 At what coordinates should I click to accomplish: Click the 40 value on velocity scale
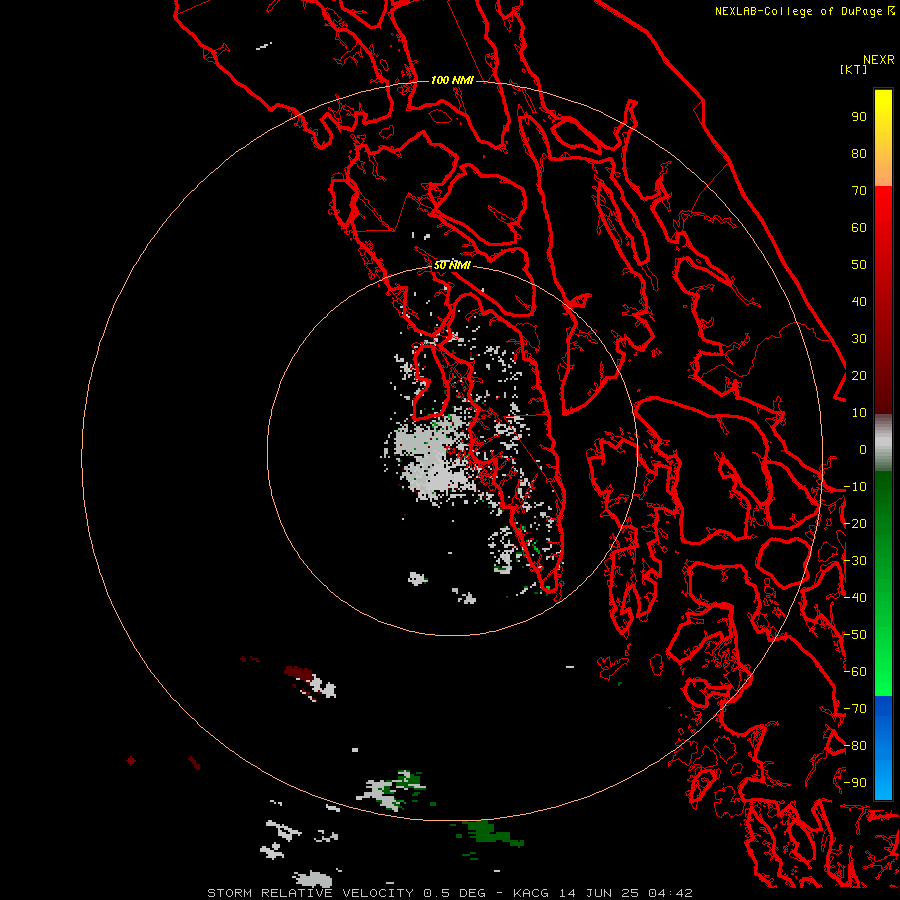(859, 302)
